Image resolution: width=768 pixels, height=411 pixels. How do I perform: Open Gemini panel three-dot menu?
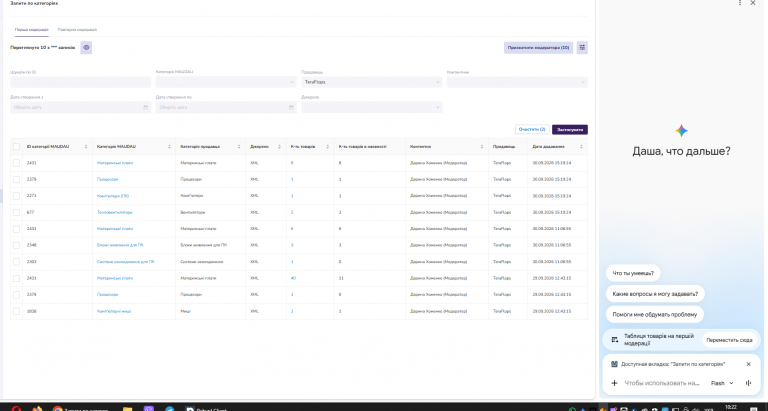(740, 3)
